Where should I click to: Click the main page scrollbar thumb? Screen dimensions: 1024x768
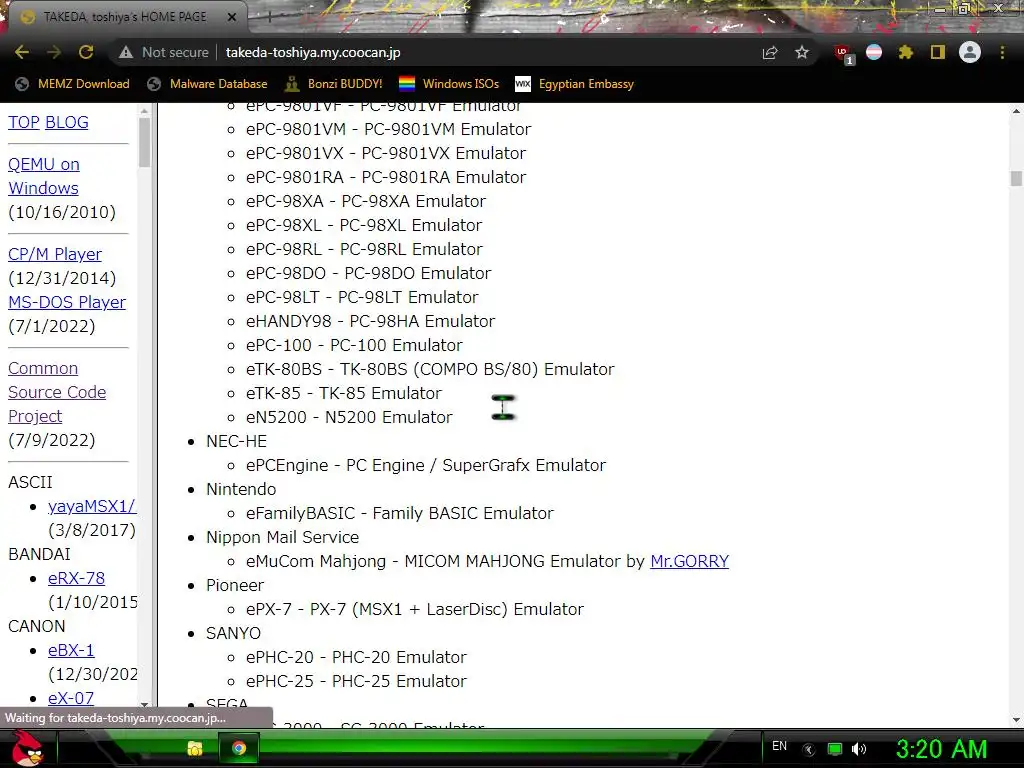click(x=1016, y=178)
